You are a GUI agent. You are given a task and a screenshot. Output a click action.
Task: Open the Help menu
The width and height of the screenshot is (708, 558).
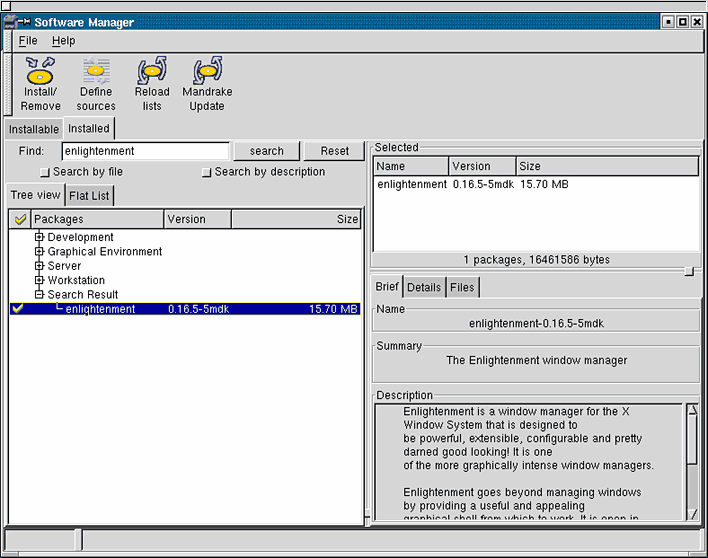click(x=63, y=41)
